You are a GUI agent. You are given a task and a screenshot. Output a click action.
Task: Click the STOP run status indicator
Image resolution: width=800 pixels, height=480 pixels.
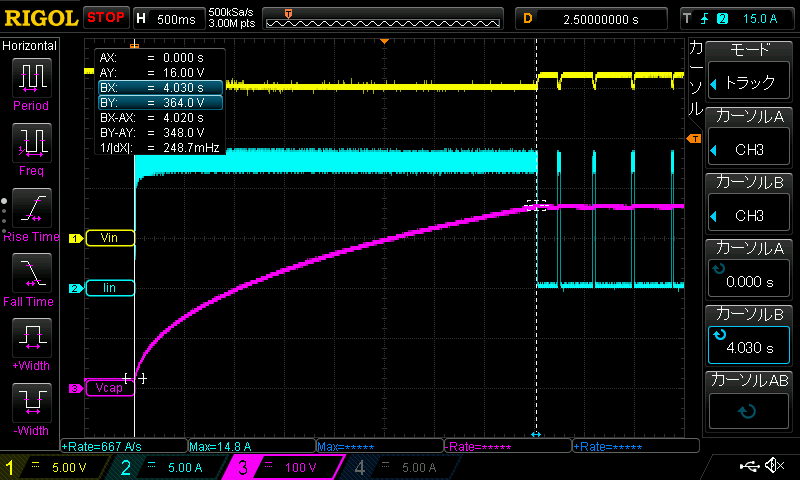[106, 18]
